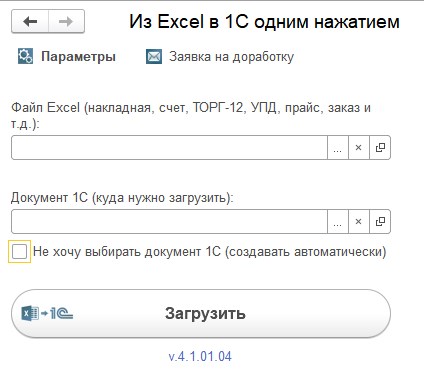Click the Загрузить button
This screenshot has height=387, width=424.
[x=201, y=313]
